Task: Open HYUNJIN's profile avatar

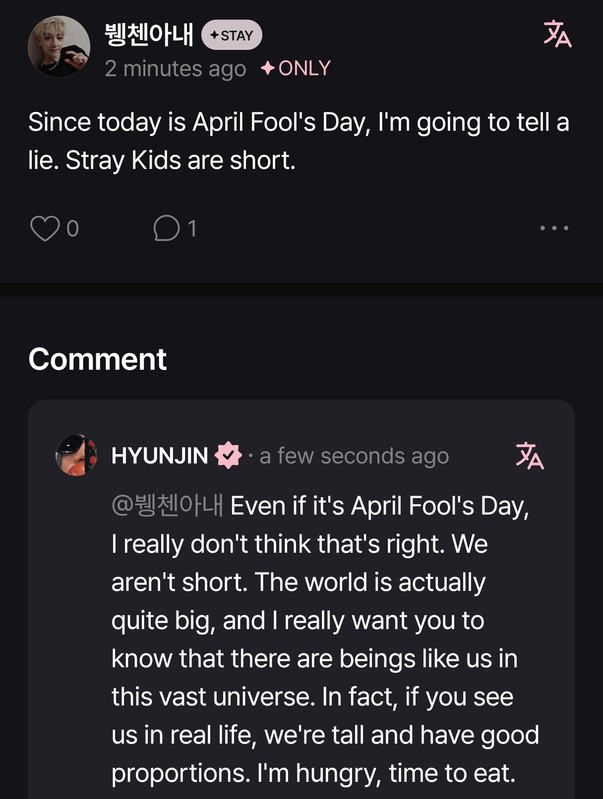Action: coord(76,456)
